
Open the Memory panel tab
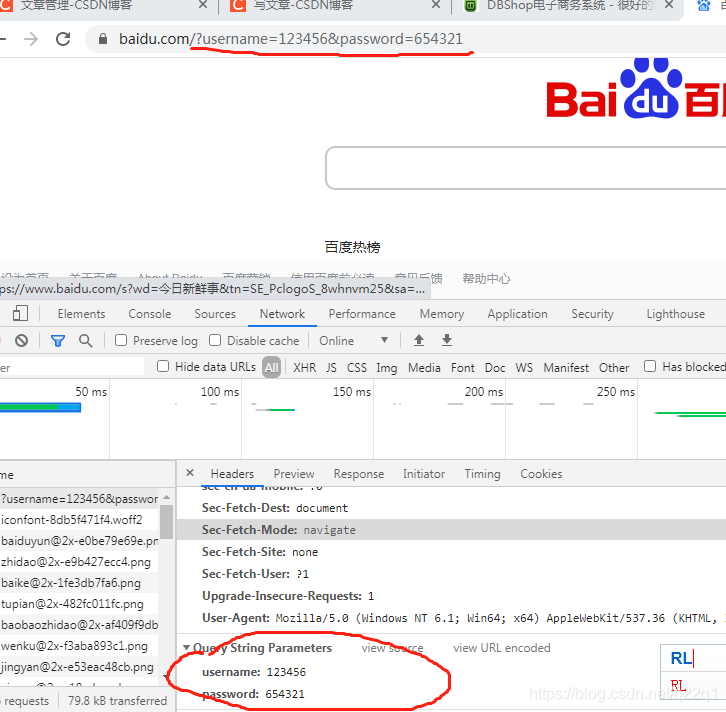tap(442, 314)
